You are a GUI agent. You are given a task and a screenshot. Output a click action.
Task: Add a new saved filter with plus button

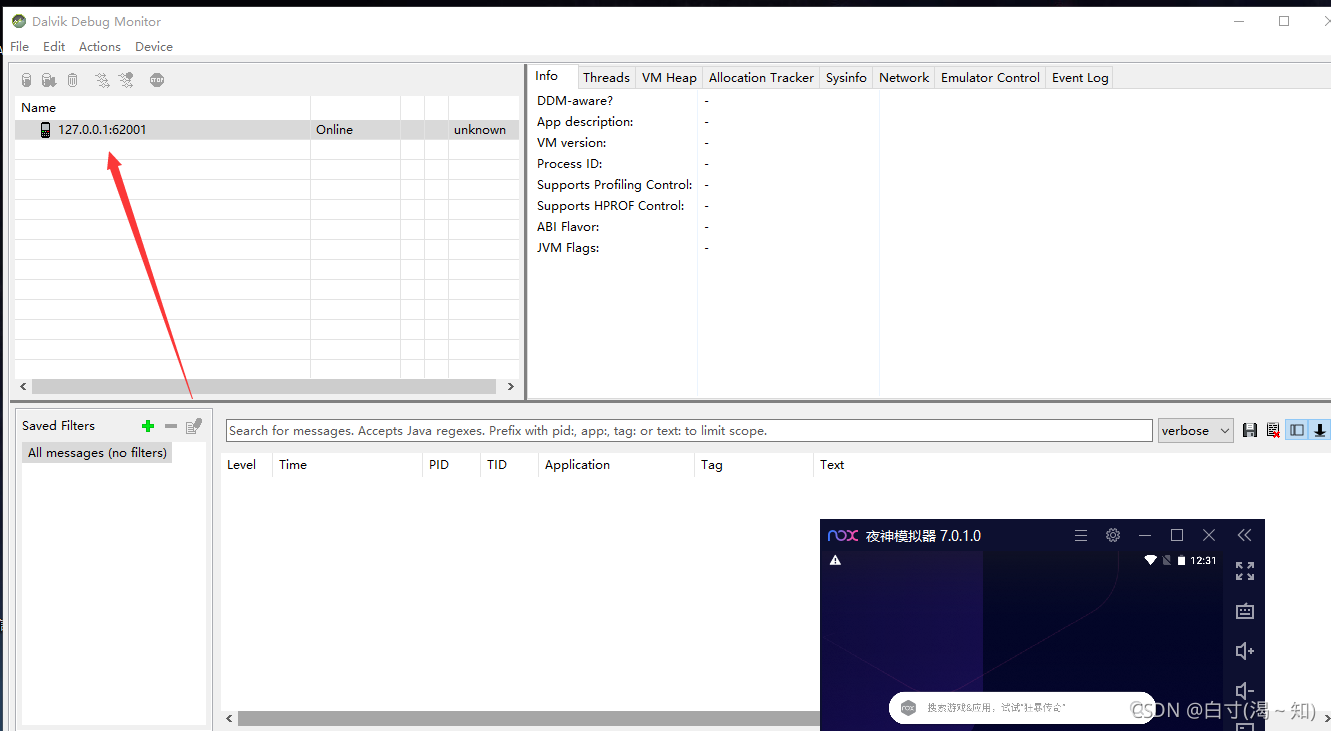147,425
